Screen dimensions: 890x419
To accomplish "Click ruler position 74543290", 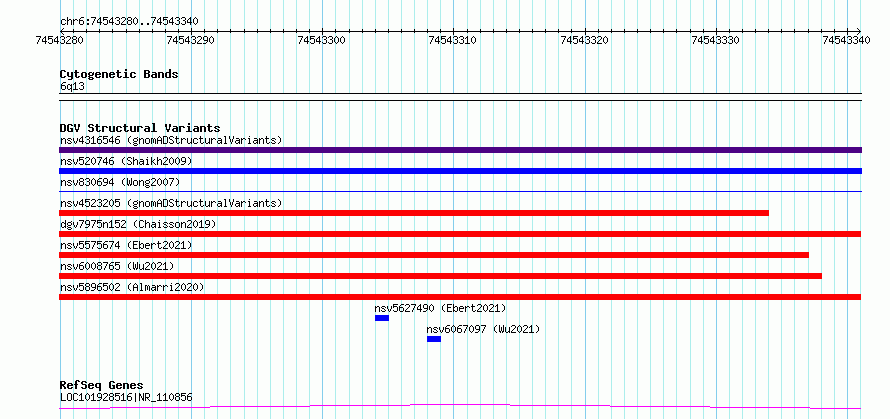I will pyautogui.click(x=191, y=40).
